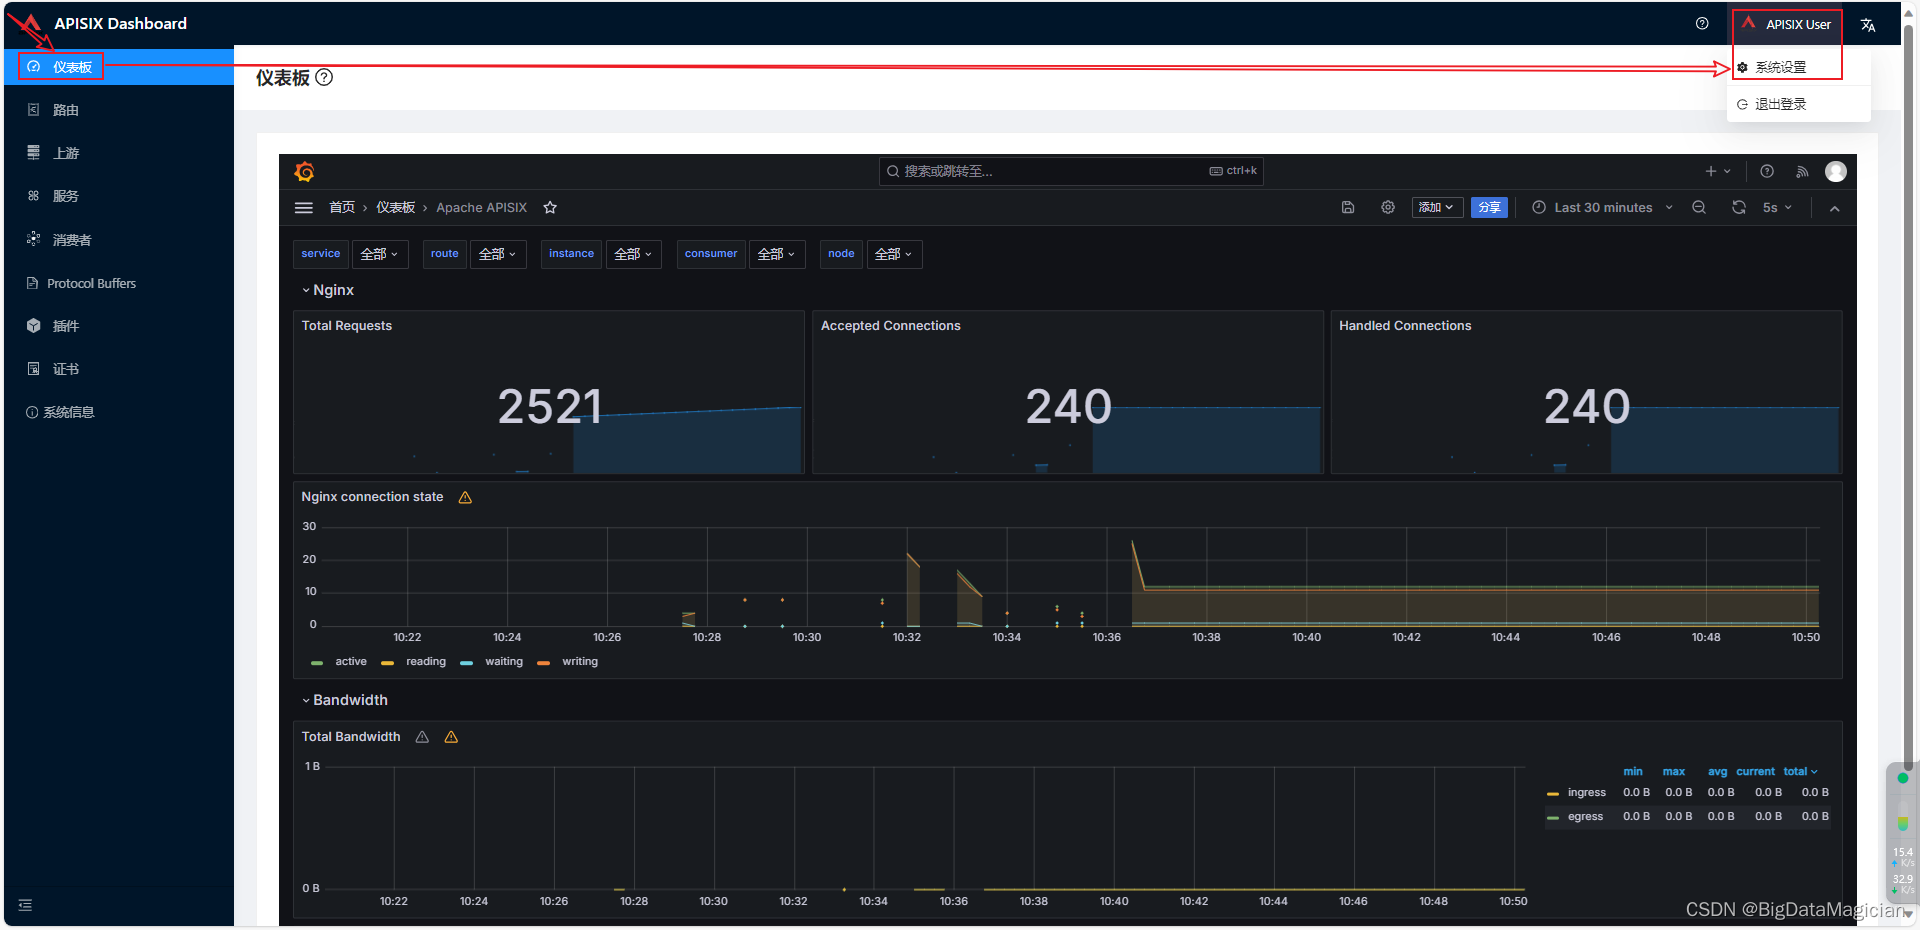The width and height of the screenshot is (1920, 930).
Task: Toggle the active series in Nginx connection state
Action: click(x=350, y=661)
